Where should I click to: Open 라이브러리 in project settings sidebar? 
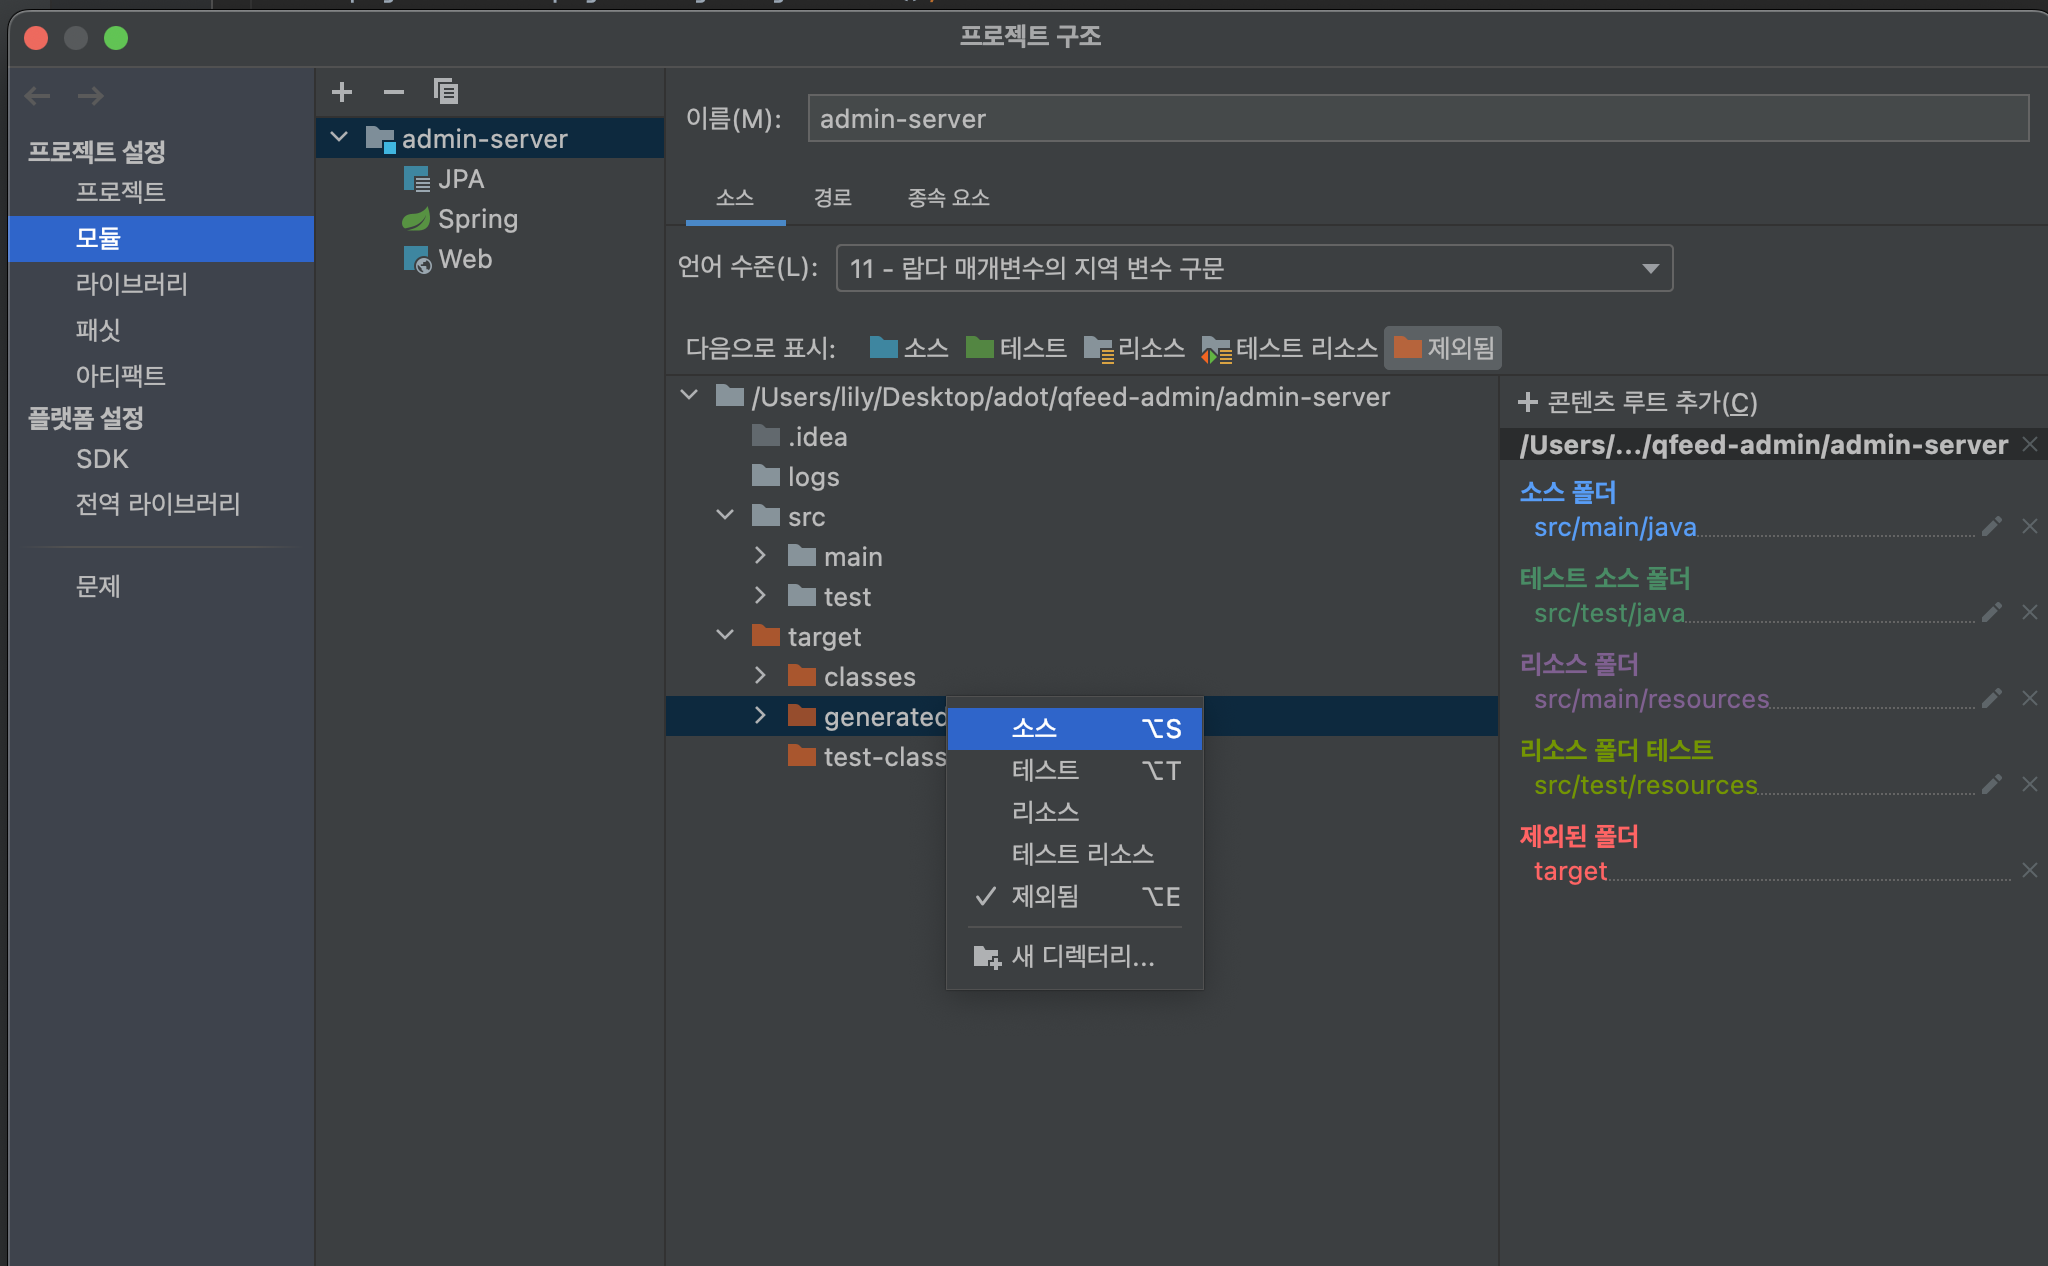(x=132, y=284)
